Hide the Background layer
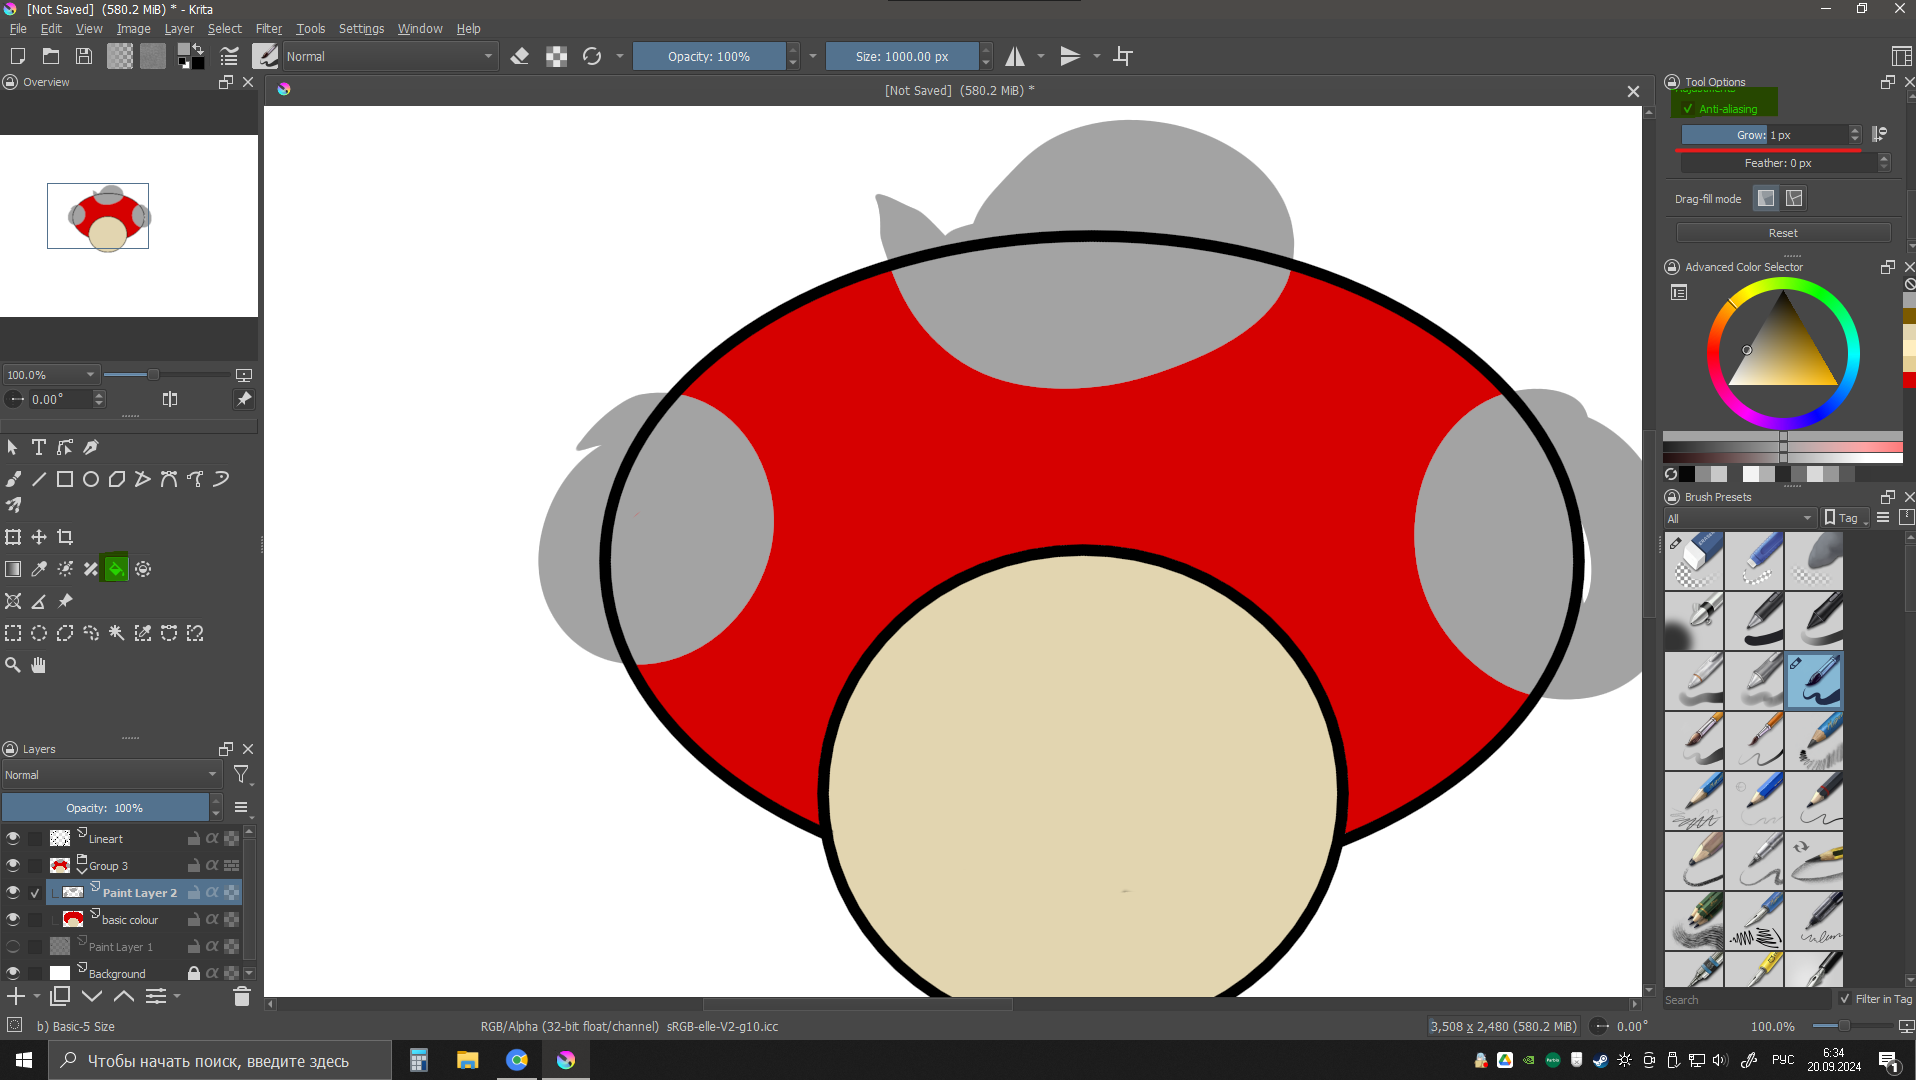 pos(13,973)
